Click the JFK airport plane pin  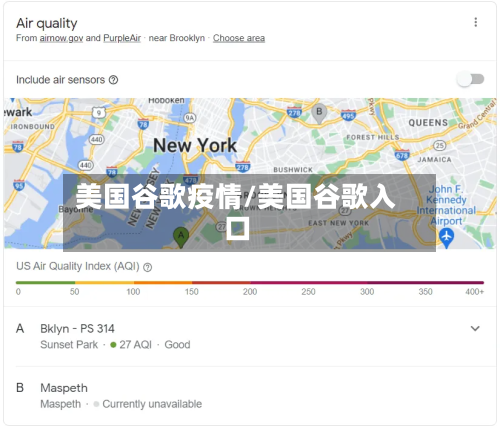(447, 238)
